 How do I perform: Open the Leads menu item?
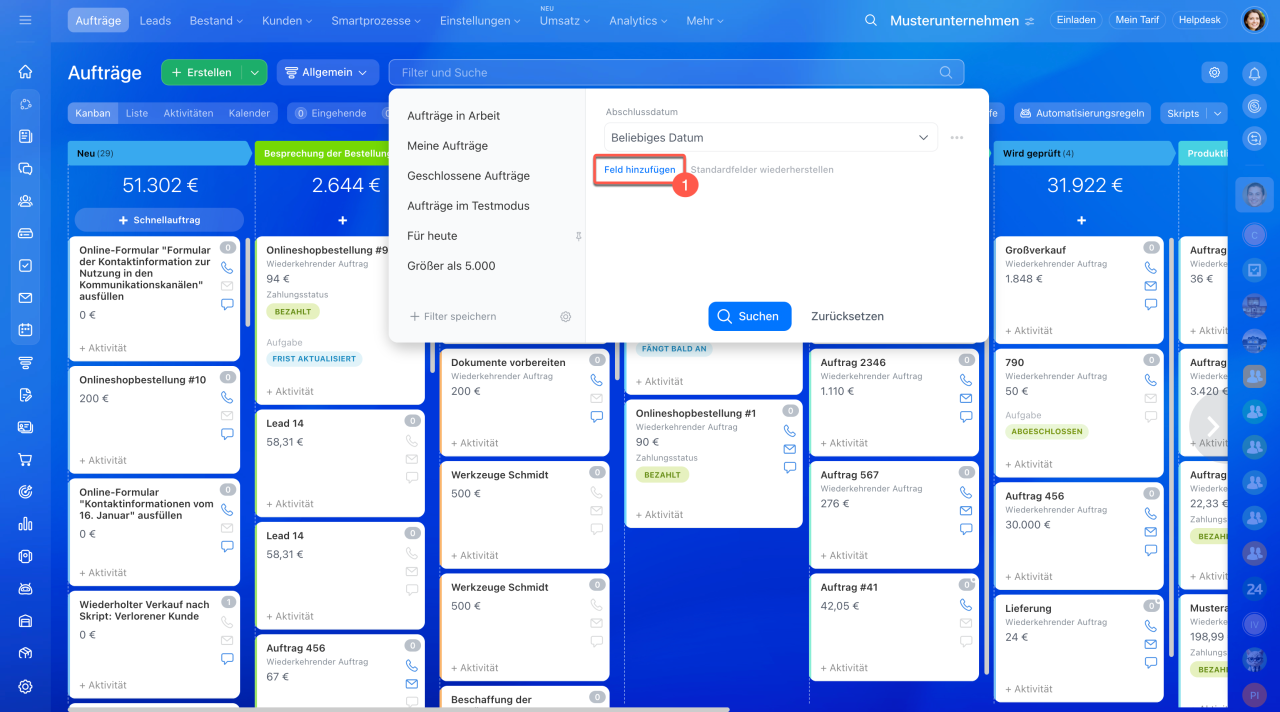[155, 20]
